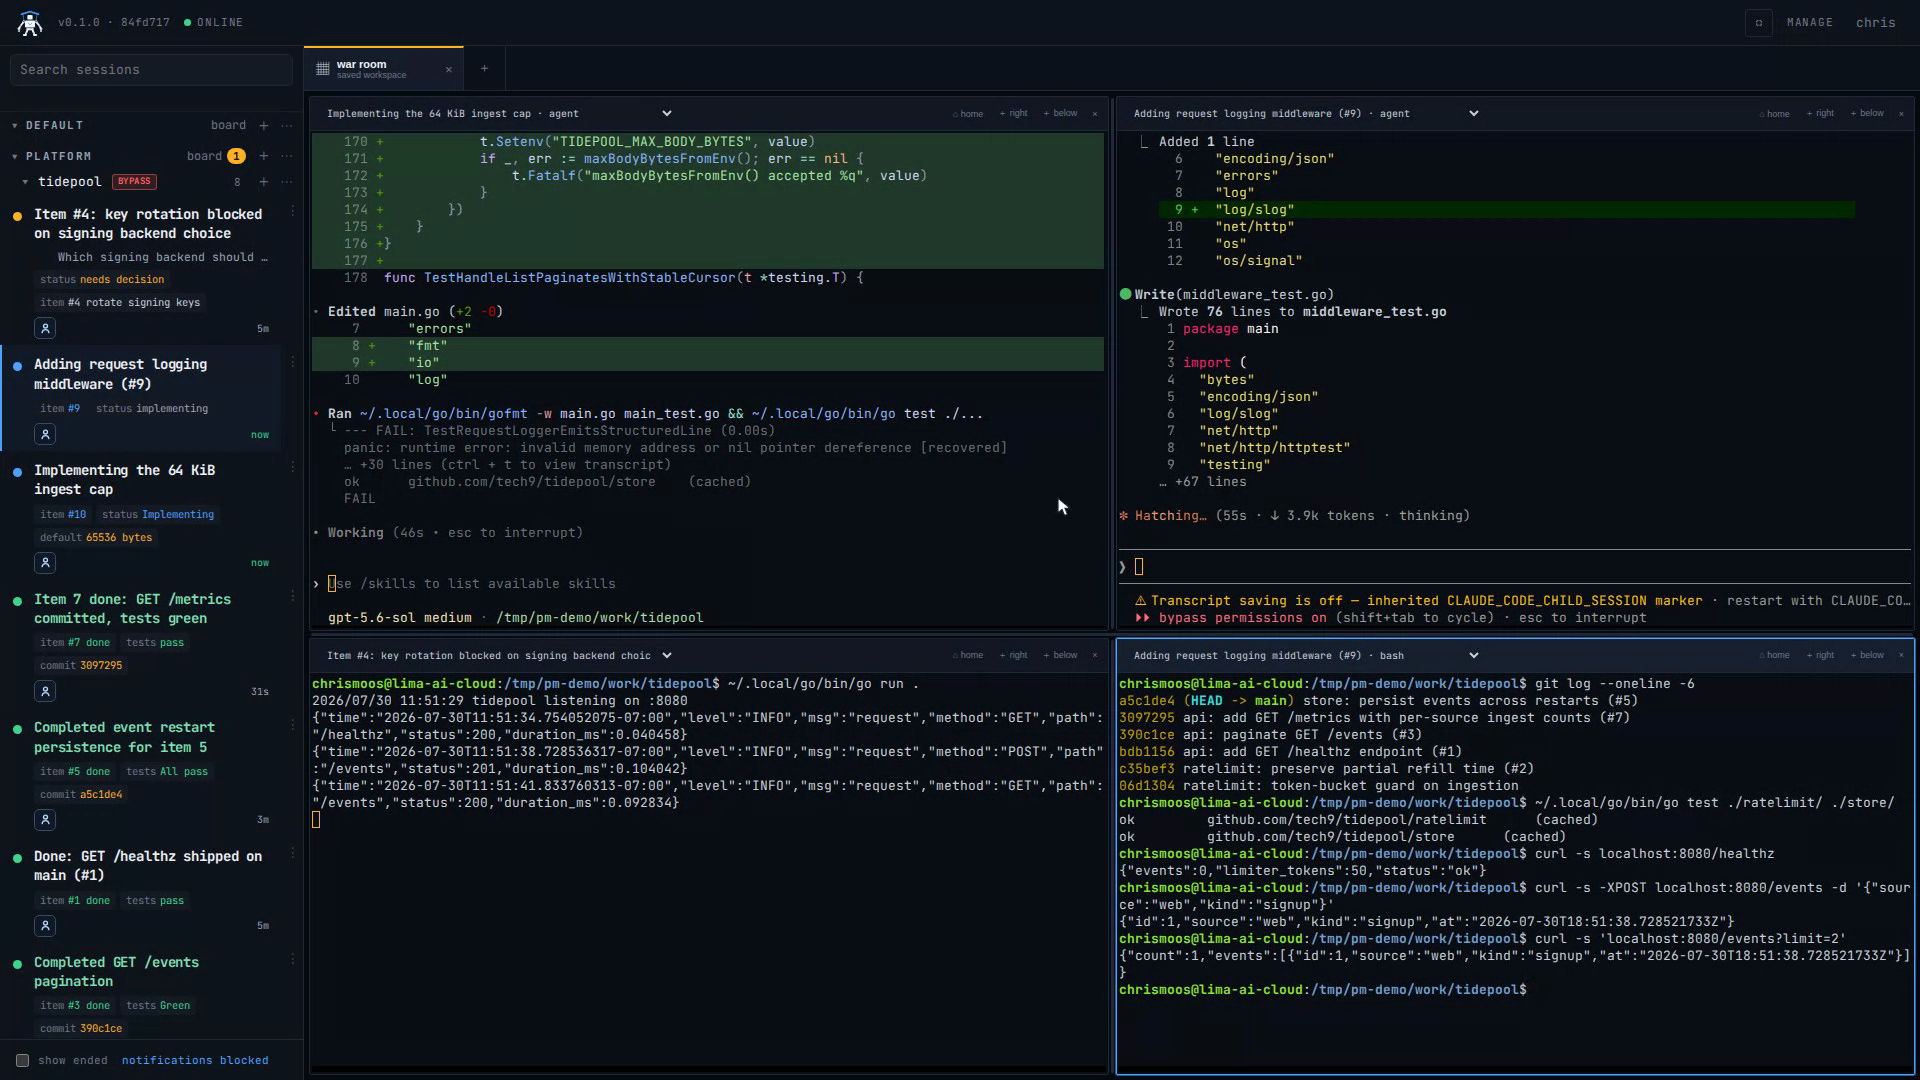Open vertical dots menu for Item #4 card

coord(293,212)
